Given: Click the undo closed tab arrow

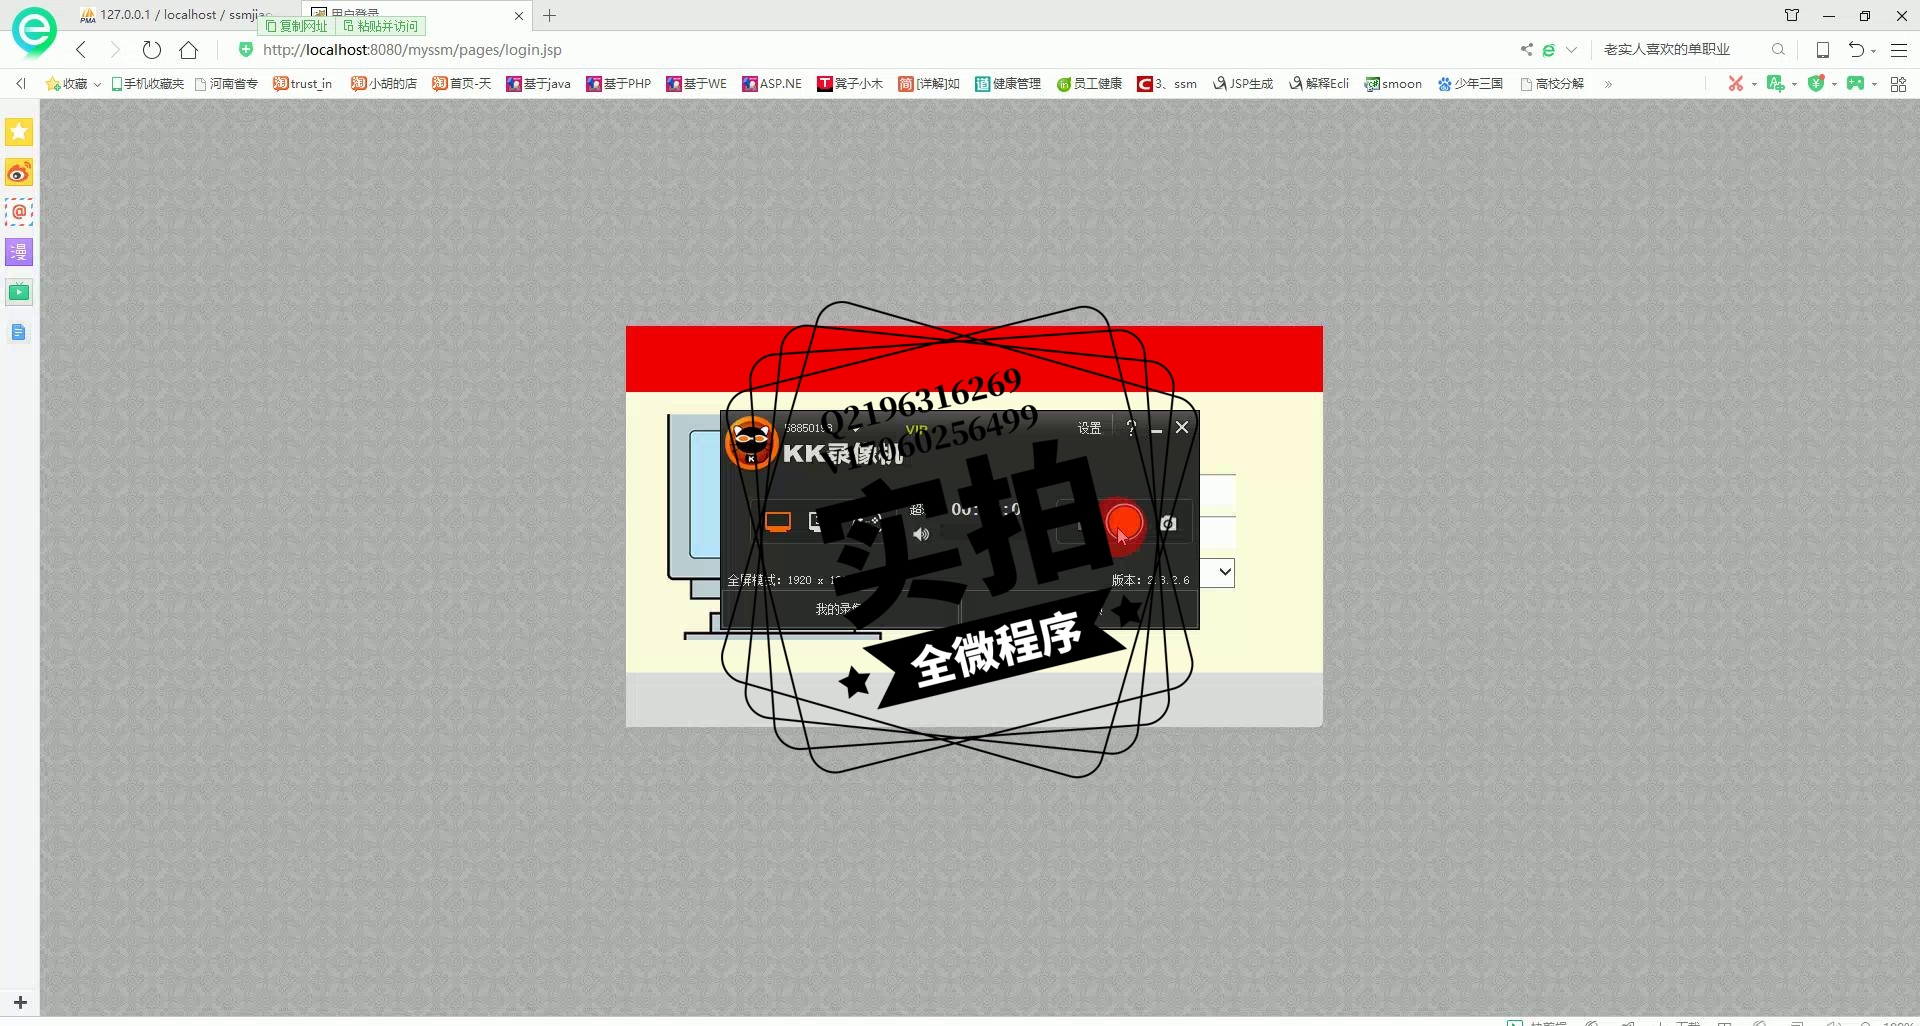Looking at the screenshot, I should 1856,49.
